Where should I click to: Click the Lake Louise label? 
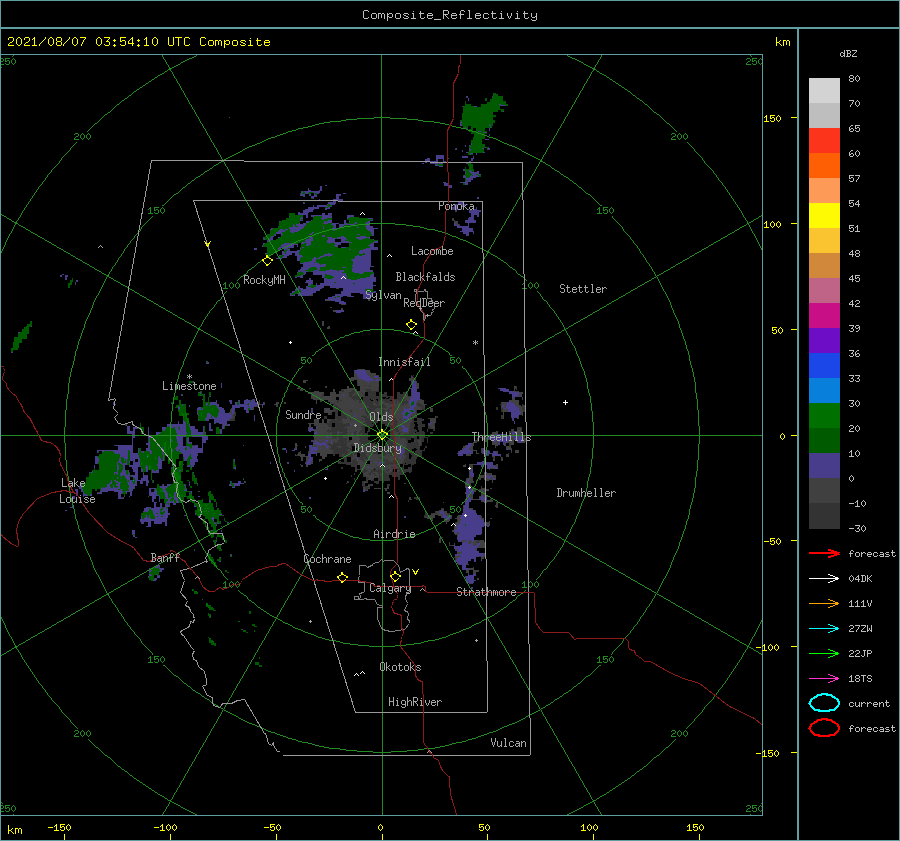(x=77, y=491)
